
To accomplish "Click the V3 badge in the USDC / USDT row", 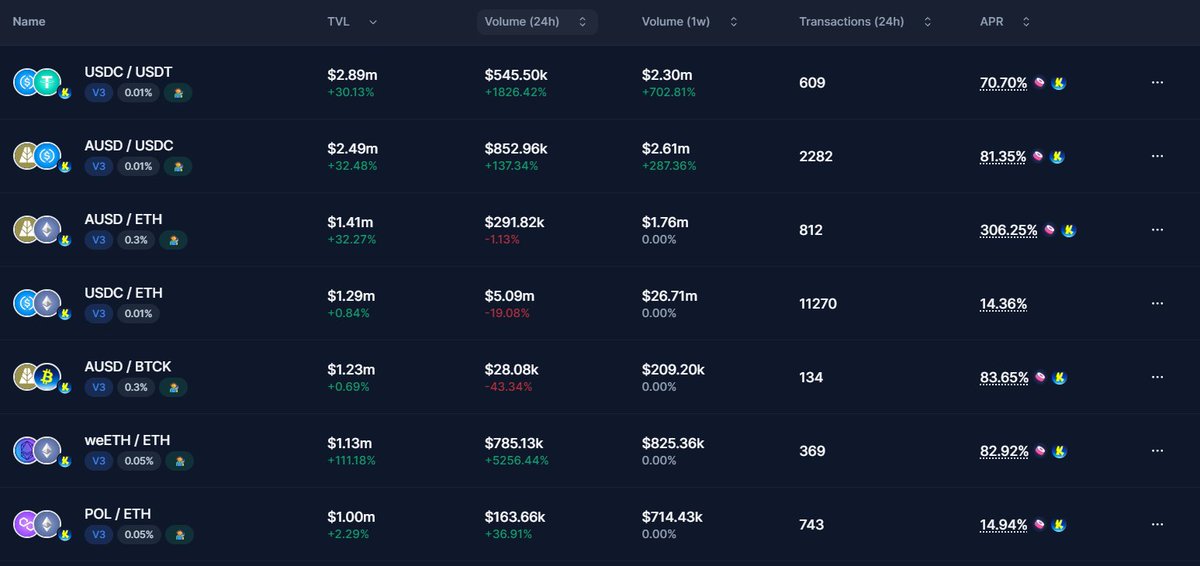I will 98,93.
